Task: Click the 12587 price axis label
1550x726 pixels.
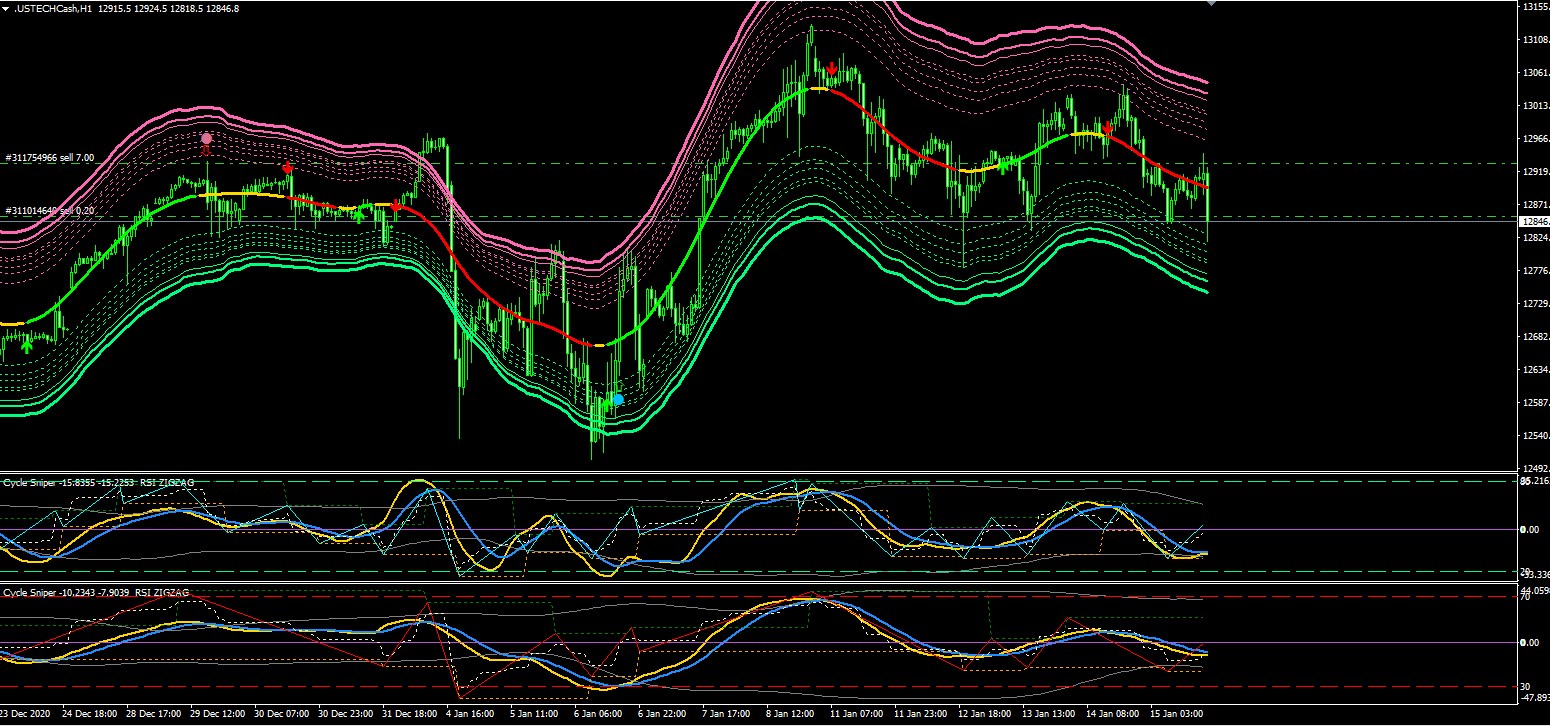Action: pyautogui.click(x=1535, y=403)
